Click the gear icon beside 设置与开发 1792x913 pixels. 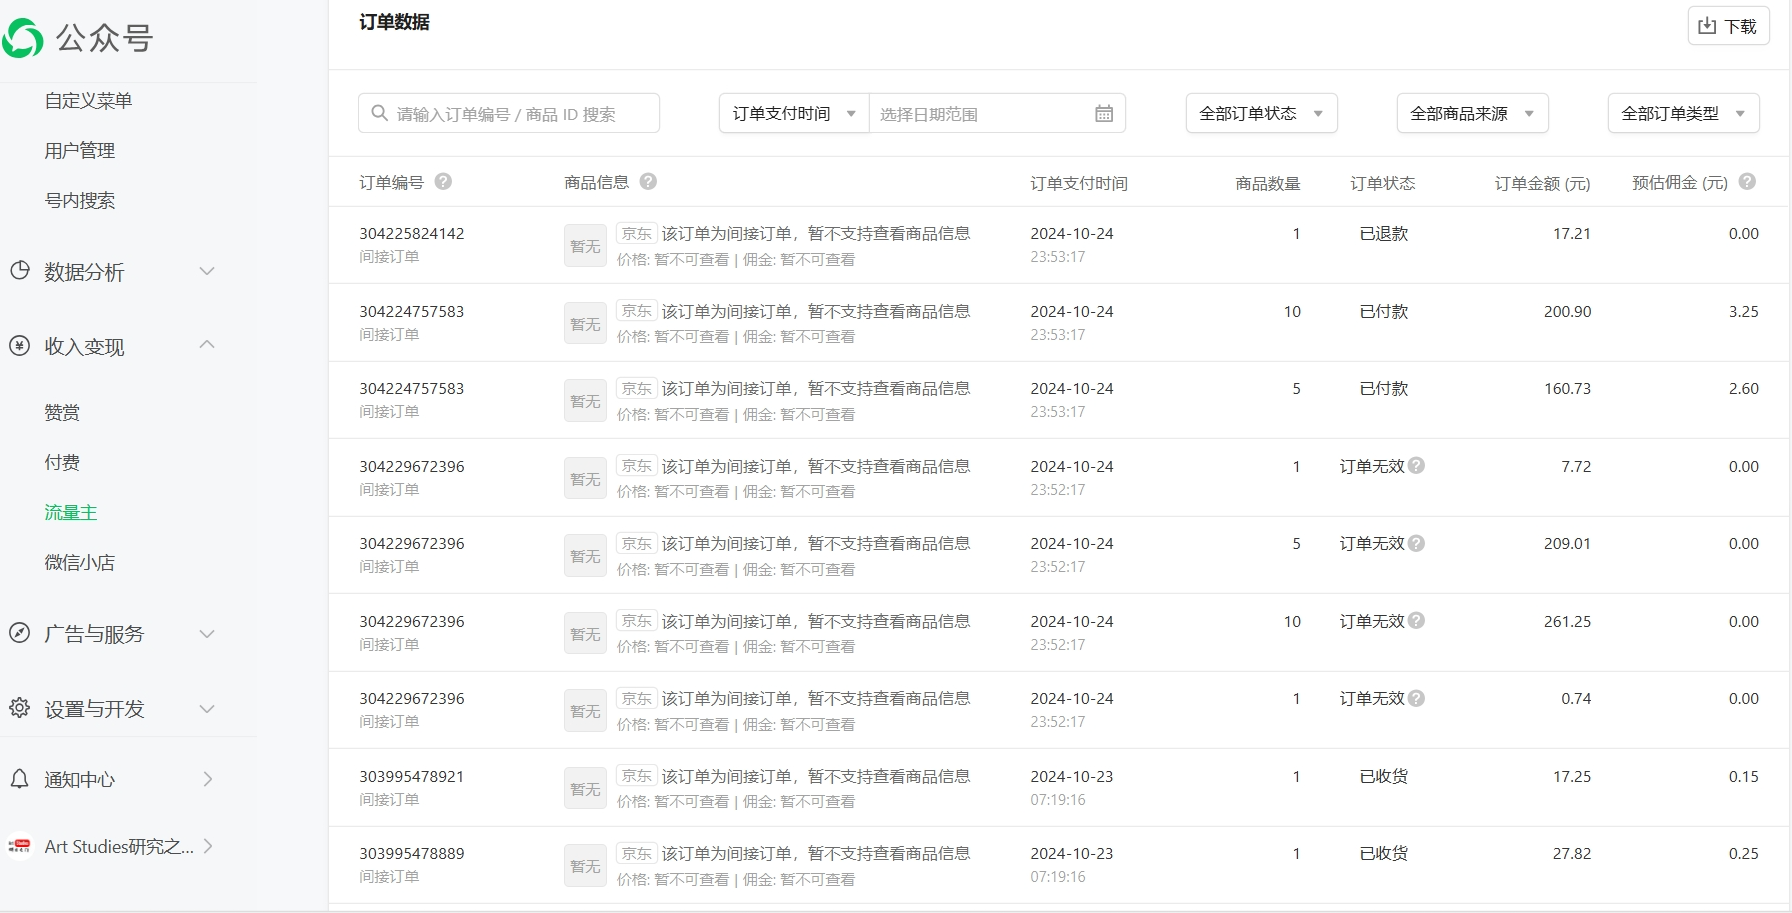[x=19, y=708]
